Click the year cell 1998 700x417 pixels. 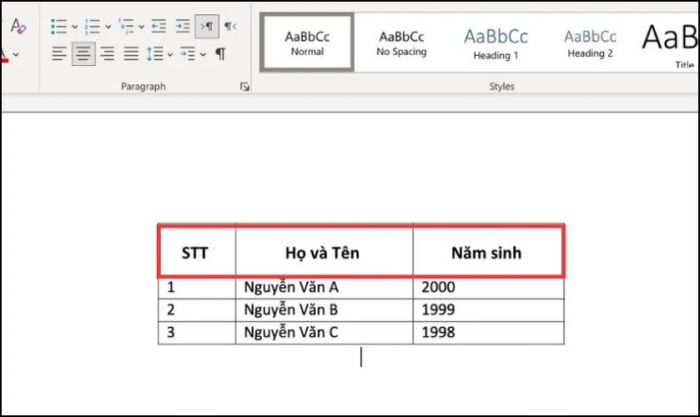tap(488, 333)
